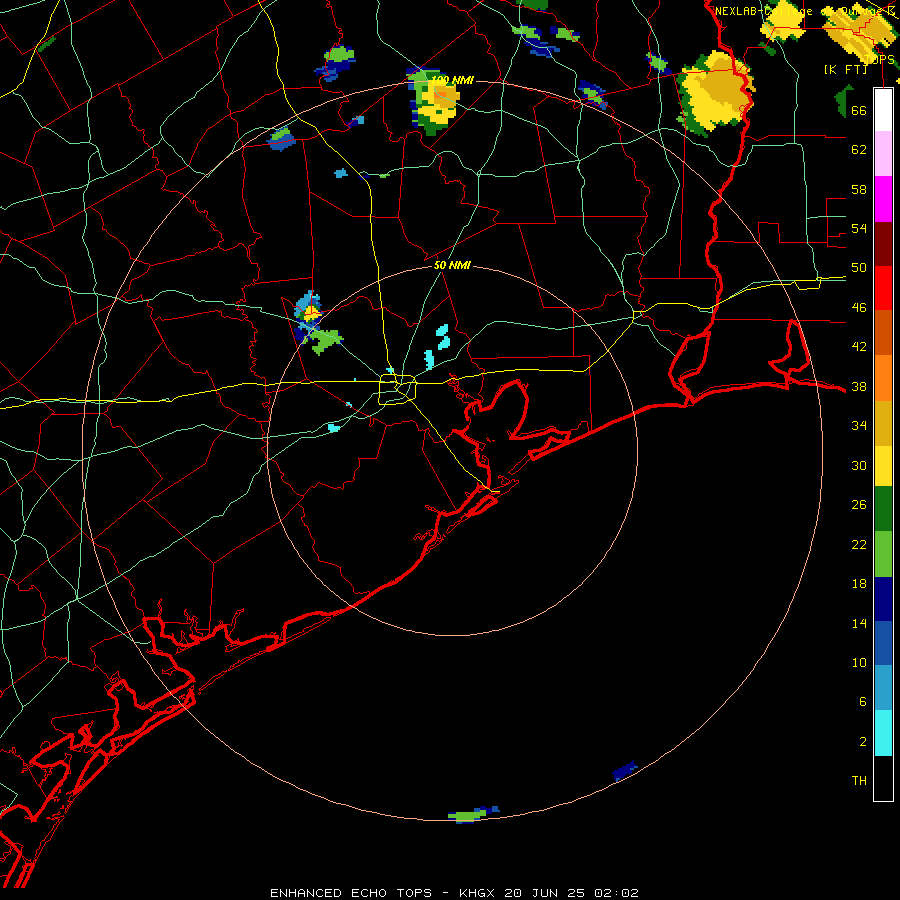
Task: Click the "18" legend value
Action: 859,584
